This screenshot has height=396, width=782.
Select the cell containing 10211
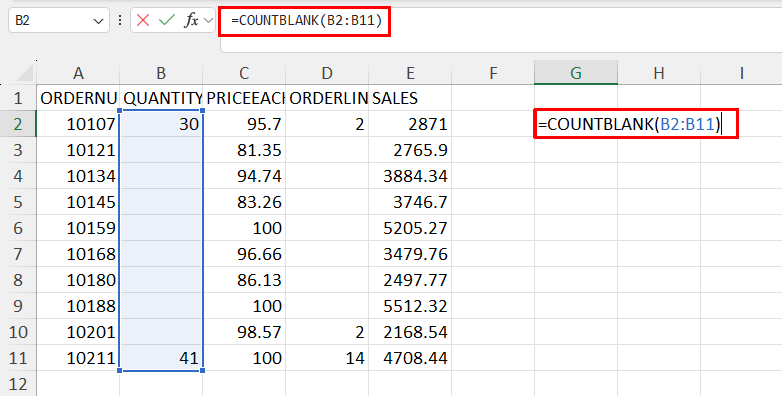point(78,357)
